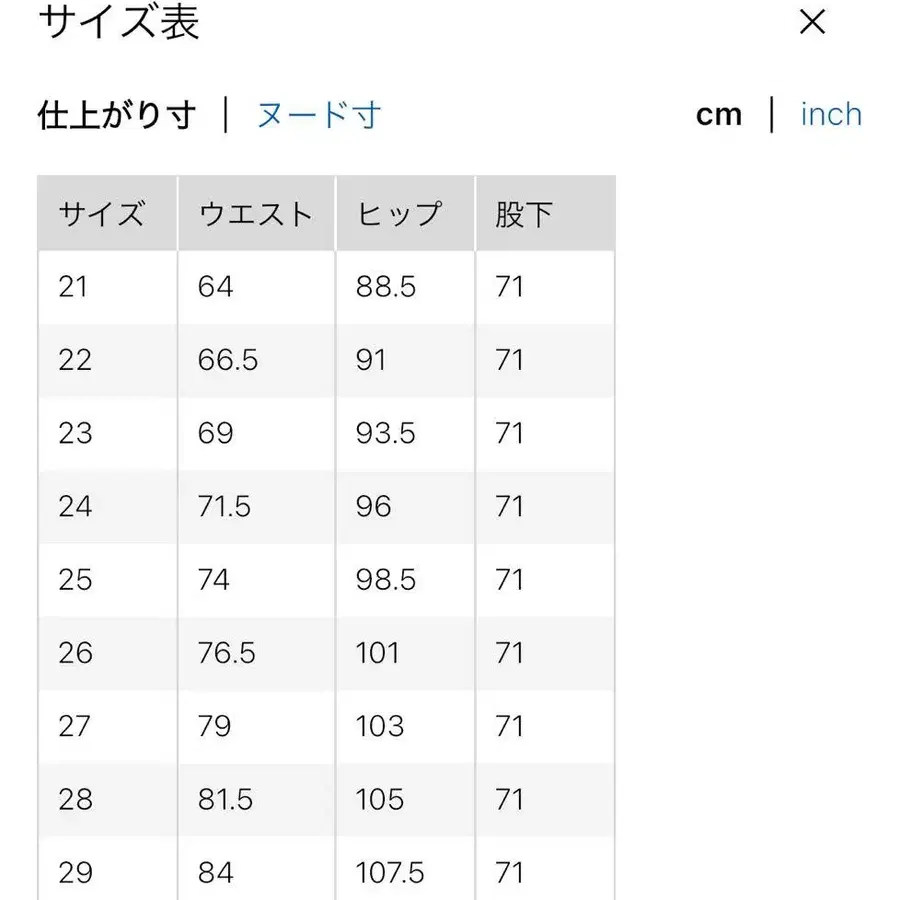
Task: Click the row for size 25
Action: coord(75,580)
